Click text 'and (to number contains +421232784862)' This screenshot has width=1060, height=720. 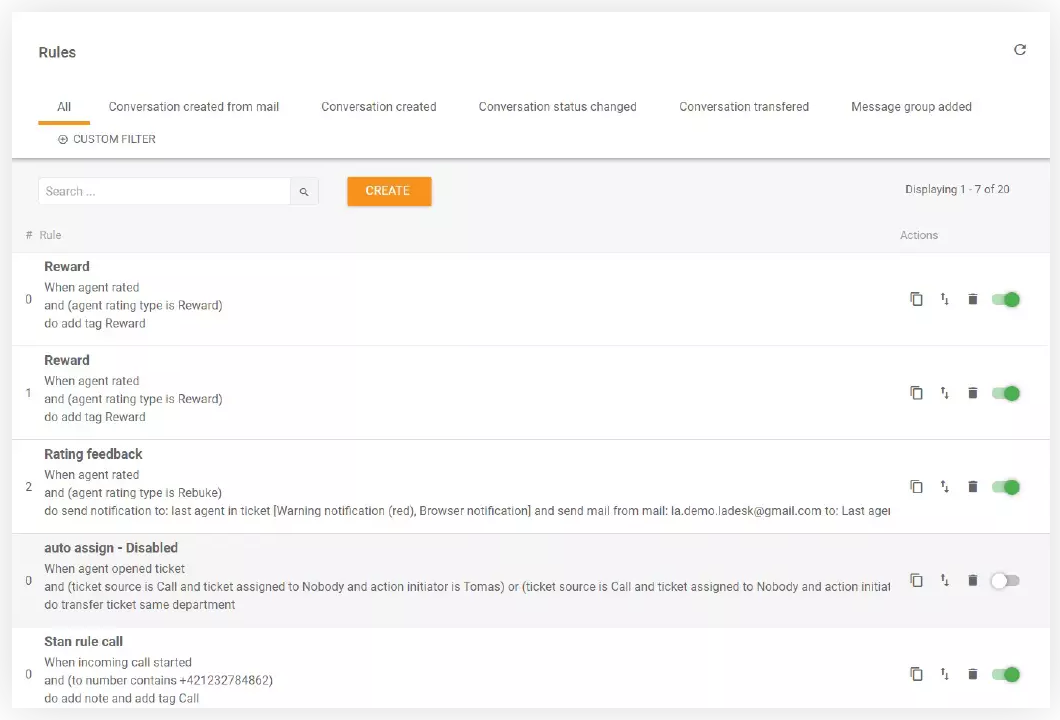pos(159,681)
